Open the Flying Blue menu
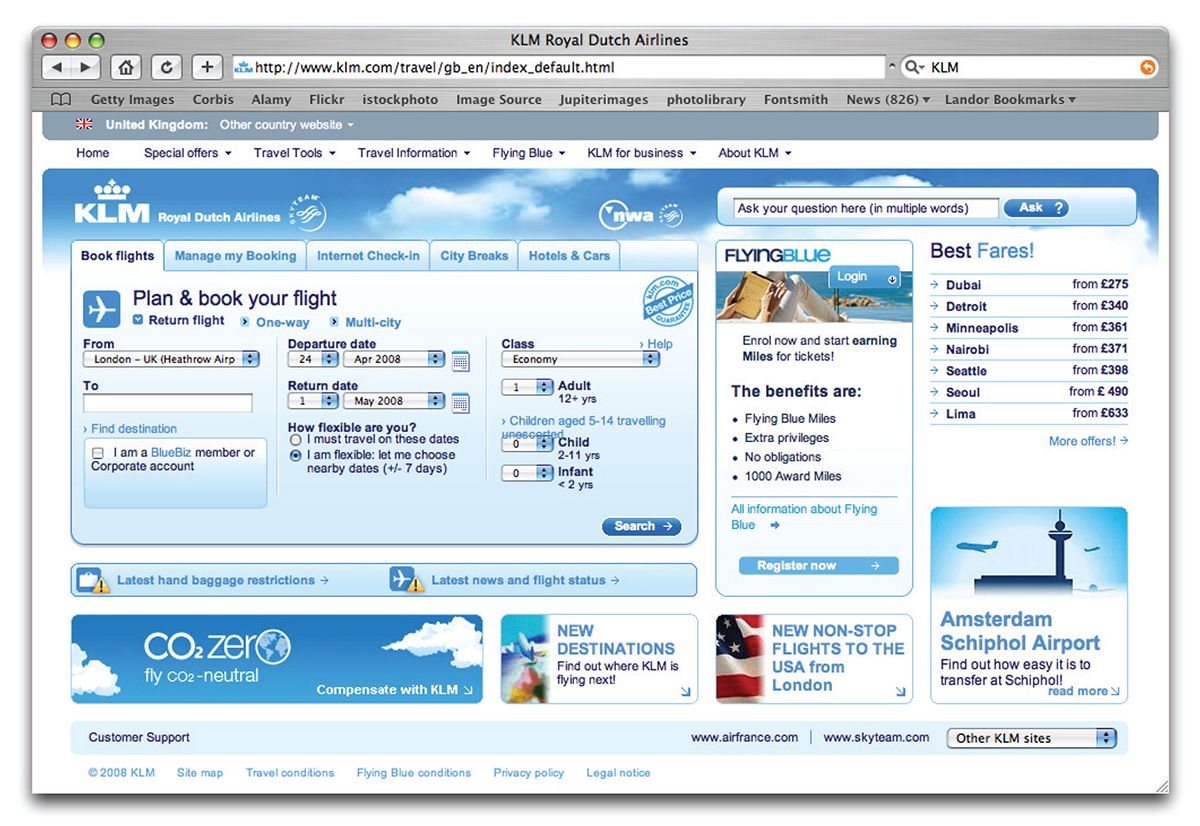The width and height of the screenshot is (1200, 826). pos(528,153)
